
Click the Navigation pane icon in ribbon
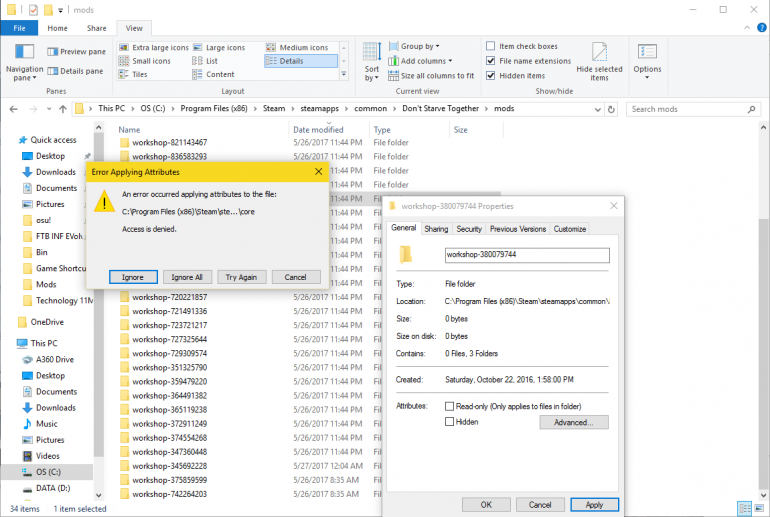[24, 54]
